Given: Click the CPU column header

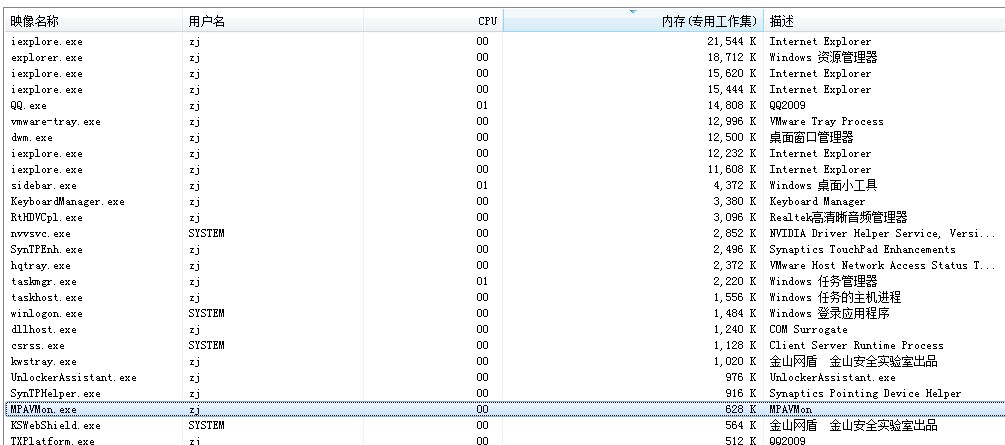Looking at the screenshot, I should coord(487,20).
